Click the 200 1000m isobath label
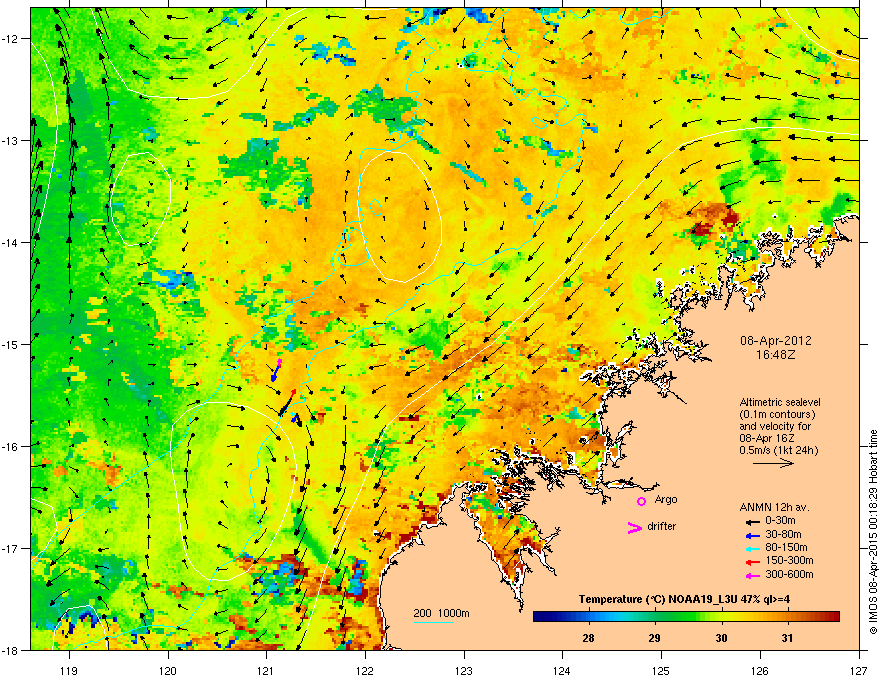 coord(441,613)
